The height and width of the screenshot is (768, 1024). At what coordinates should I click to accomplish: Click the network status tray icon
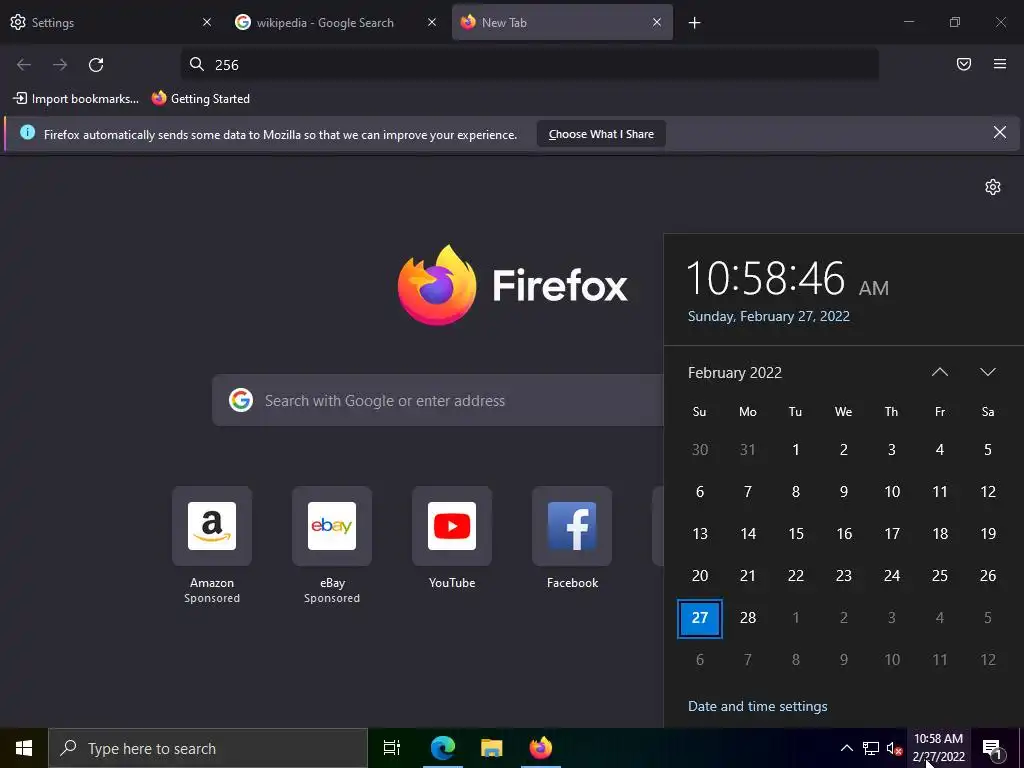pyautogui.click(x=871, y=748)
